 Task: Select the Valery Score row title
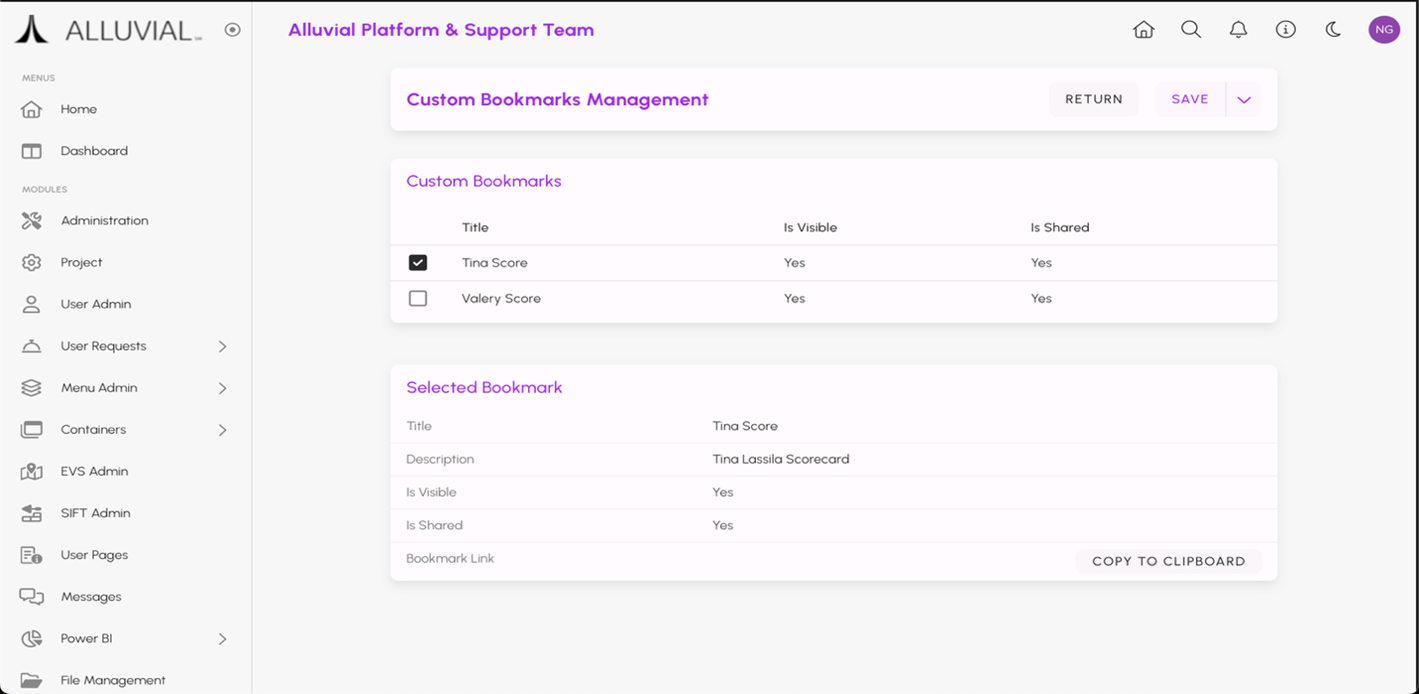[501, 299]
